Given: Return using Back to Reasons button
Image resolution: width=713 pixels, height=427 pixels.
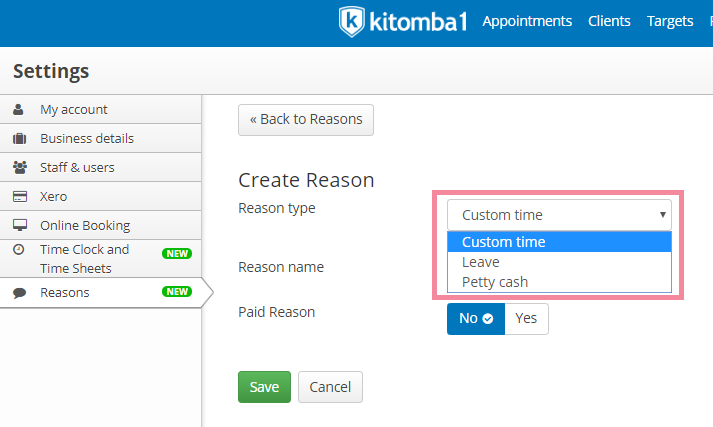Looking at the screenshot, I should tap(306, 120).
